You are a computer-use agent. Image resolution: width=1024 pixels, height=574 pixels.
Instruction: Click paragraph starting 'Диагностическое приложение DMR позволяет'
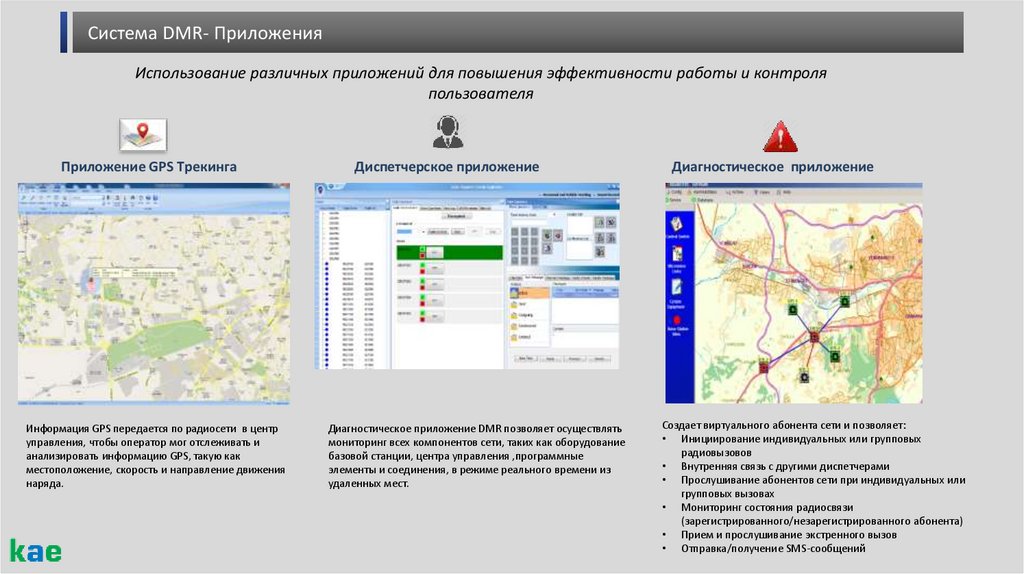[x=477, y=456]
